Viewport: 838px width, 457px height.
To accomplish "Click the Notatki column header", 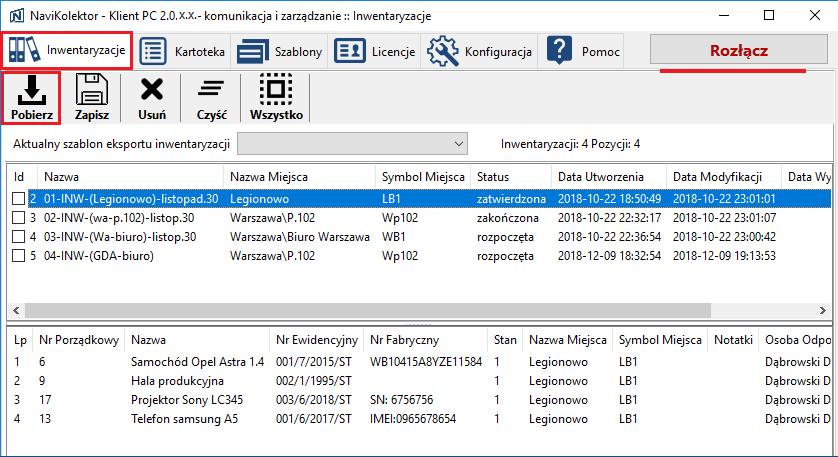I will 733,340.
